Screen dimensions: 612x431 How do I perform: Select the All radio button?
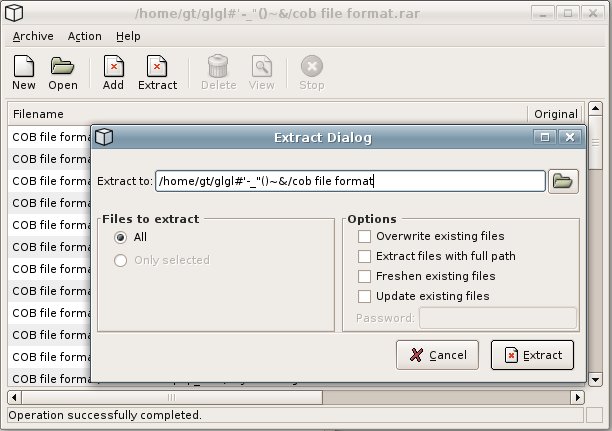121,238
